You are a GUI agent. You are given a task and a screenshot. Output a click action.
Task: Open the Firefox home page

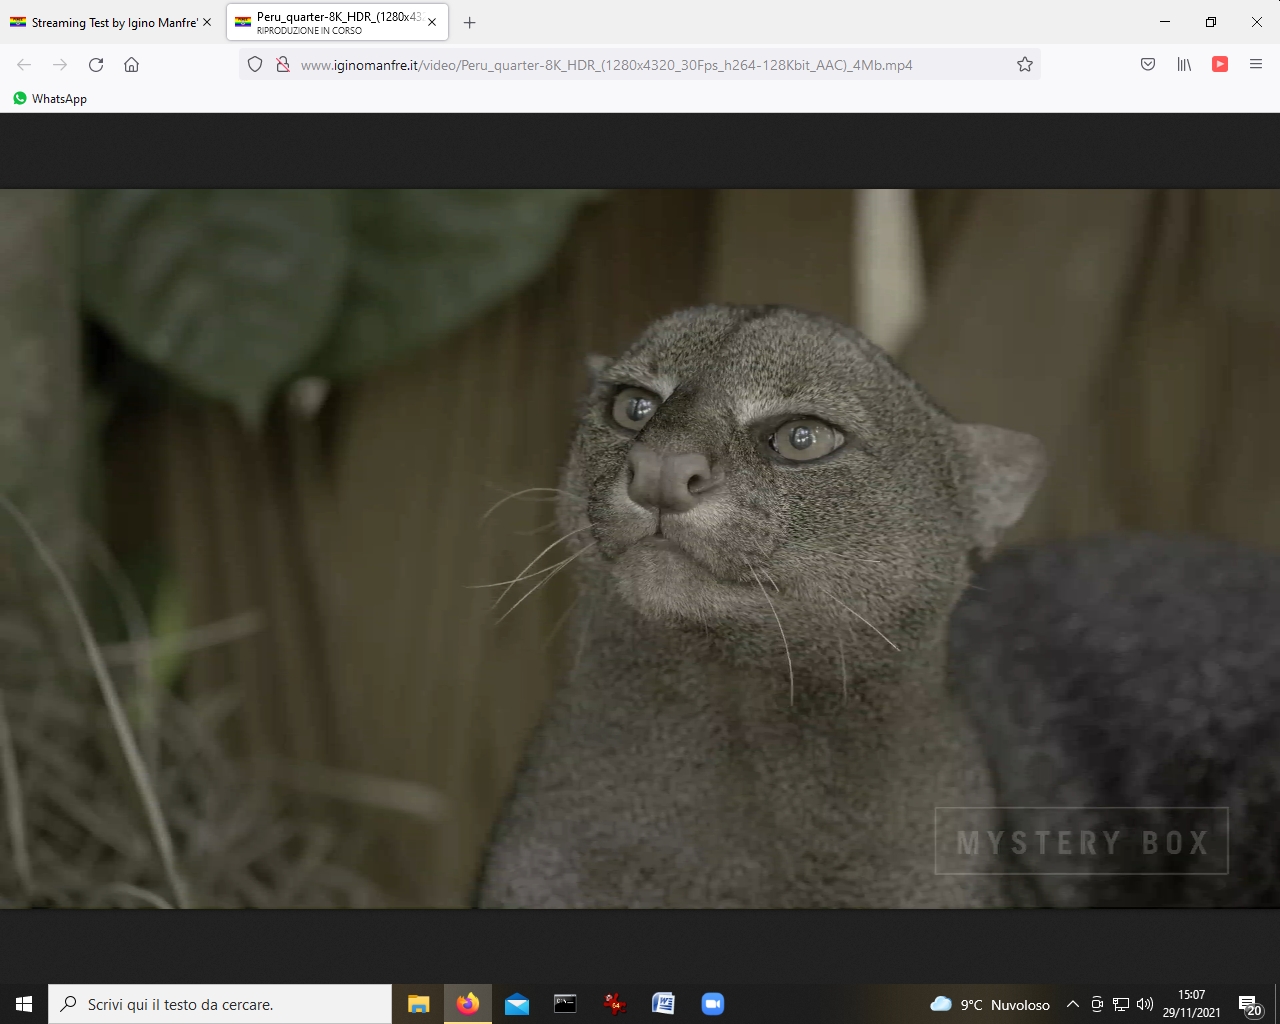pyautogui.click(x=132, y=65)
